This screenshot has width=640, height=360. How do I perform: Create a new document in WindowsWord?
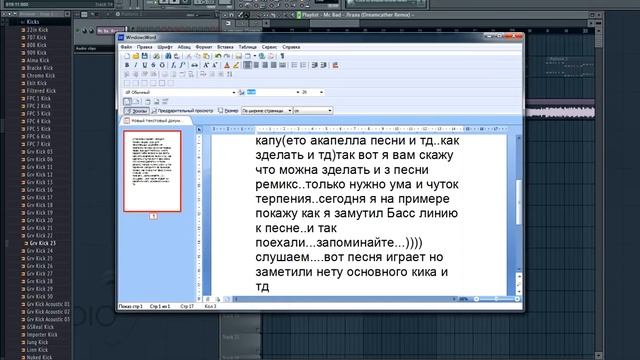[127, 56]
